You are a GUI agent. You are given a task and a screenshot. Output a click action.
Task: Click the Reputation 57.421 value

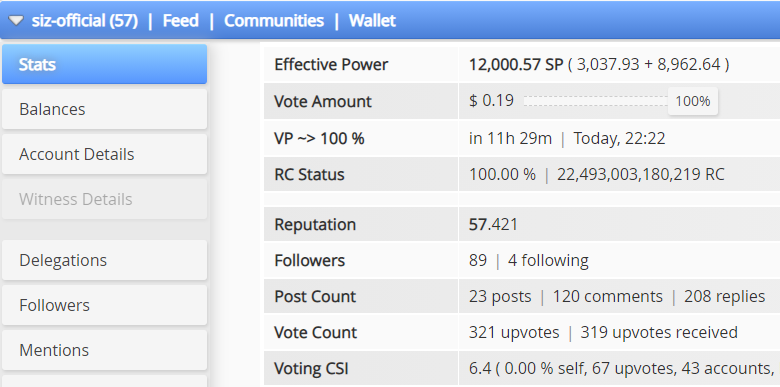pyautogui.click(x=493, y=224)
